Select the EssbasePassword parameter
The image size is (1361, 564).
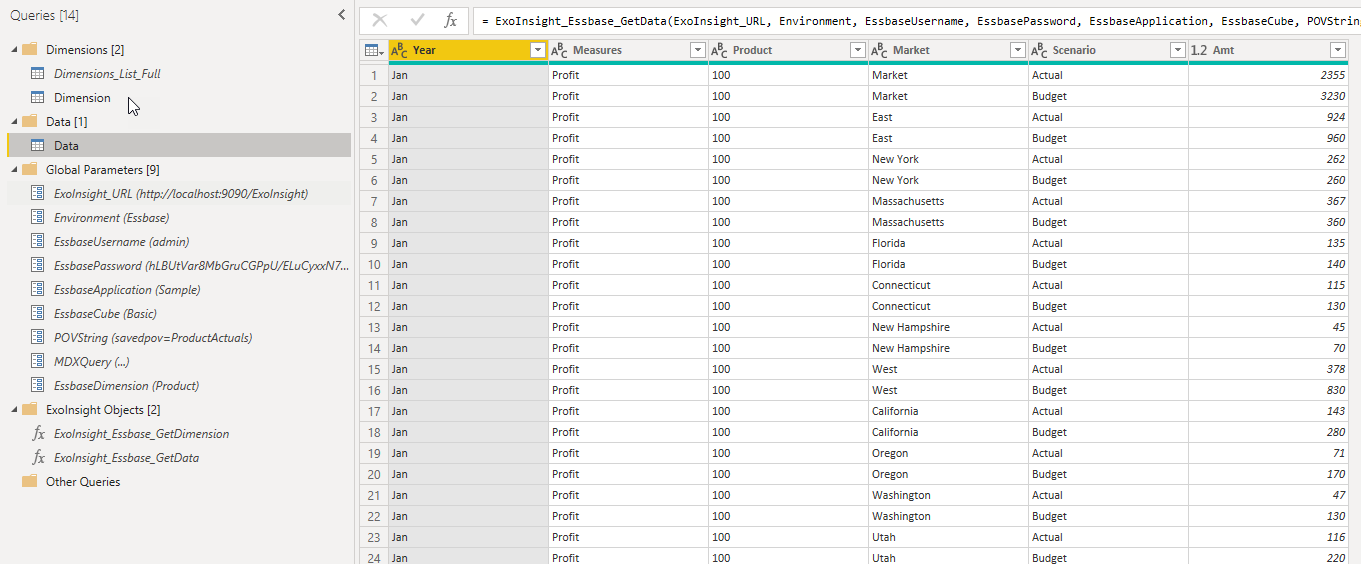[x=201, y=265]
